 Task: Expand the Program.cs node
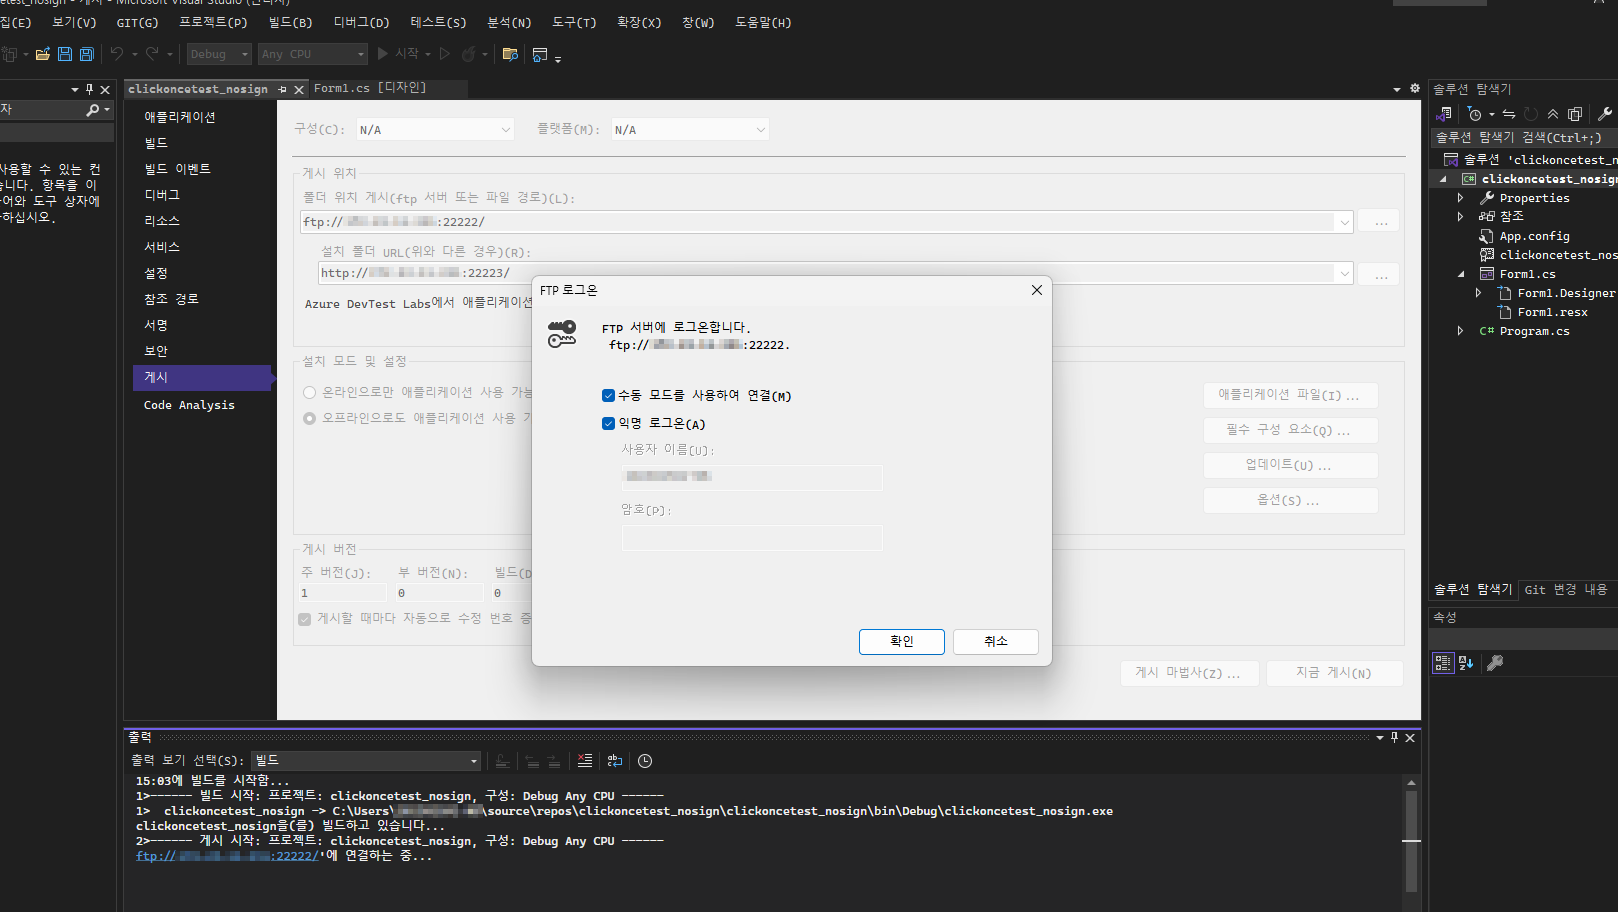pyautogui.click(x=1461, y=331)
